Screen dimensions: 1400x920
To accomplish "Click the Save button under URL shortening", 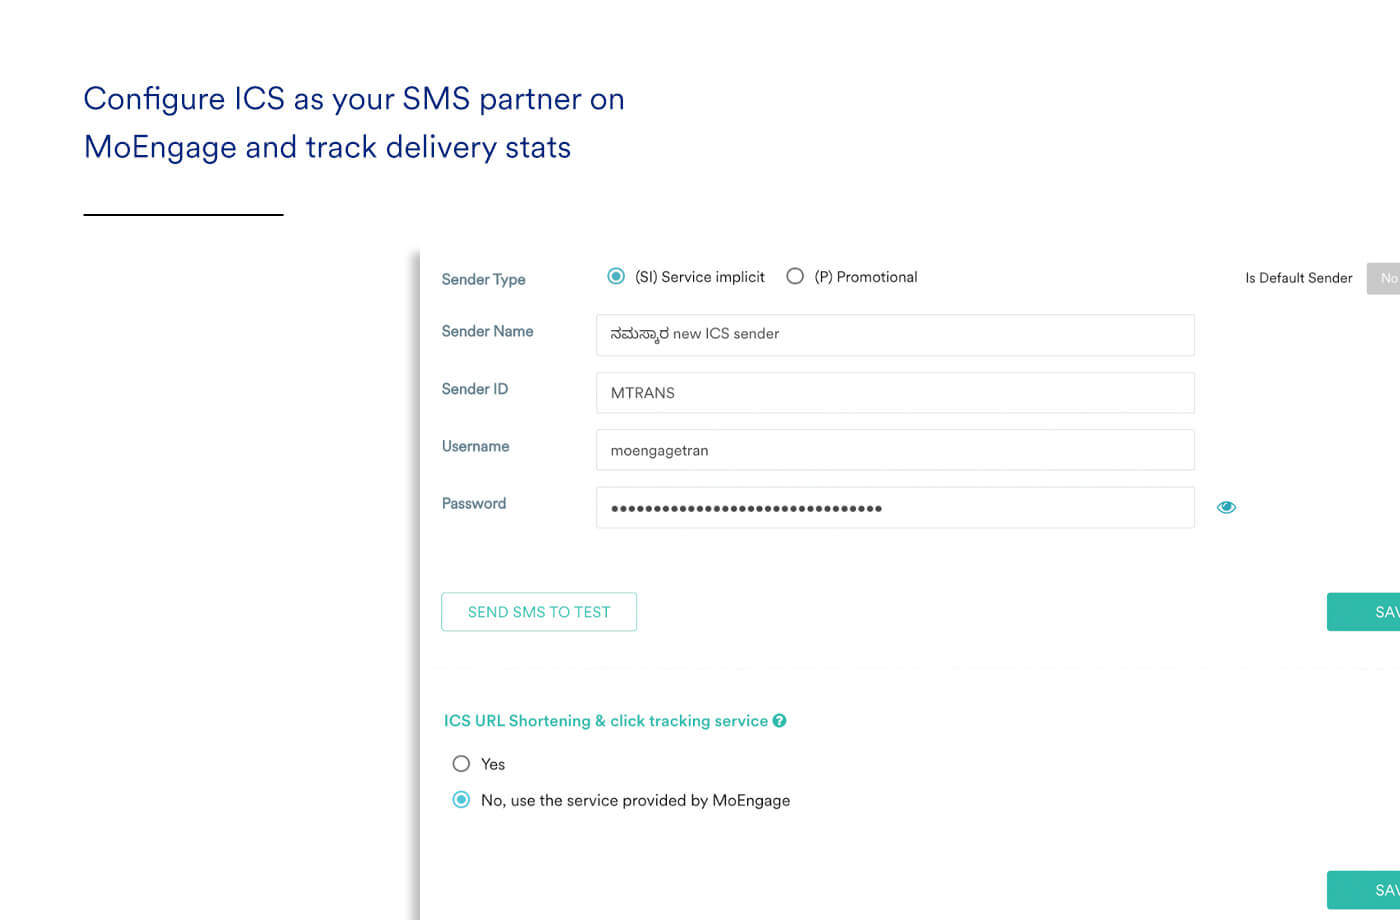I will [x=1364, y=890].
